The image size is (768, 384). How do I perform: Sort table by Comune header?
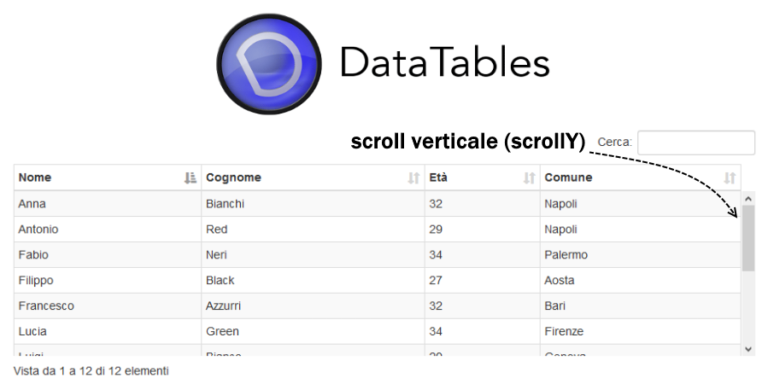(x=640, y=177)
